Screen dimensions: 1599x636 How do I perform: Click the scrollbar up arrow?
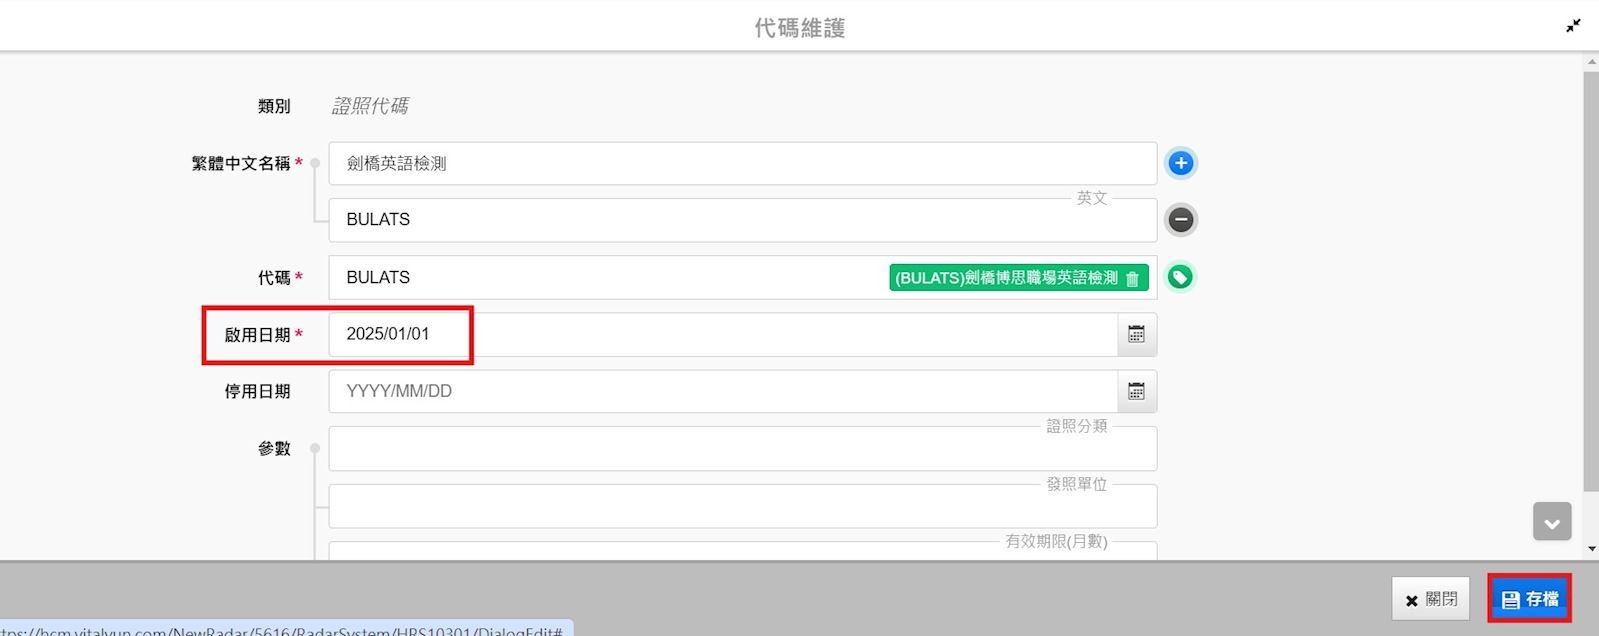click(x=1591, y=62)
